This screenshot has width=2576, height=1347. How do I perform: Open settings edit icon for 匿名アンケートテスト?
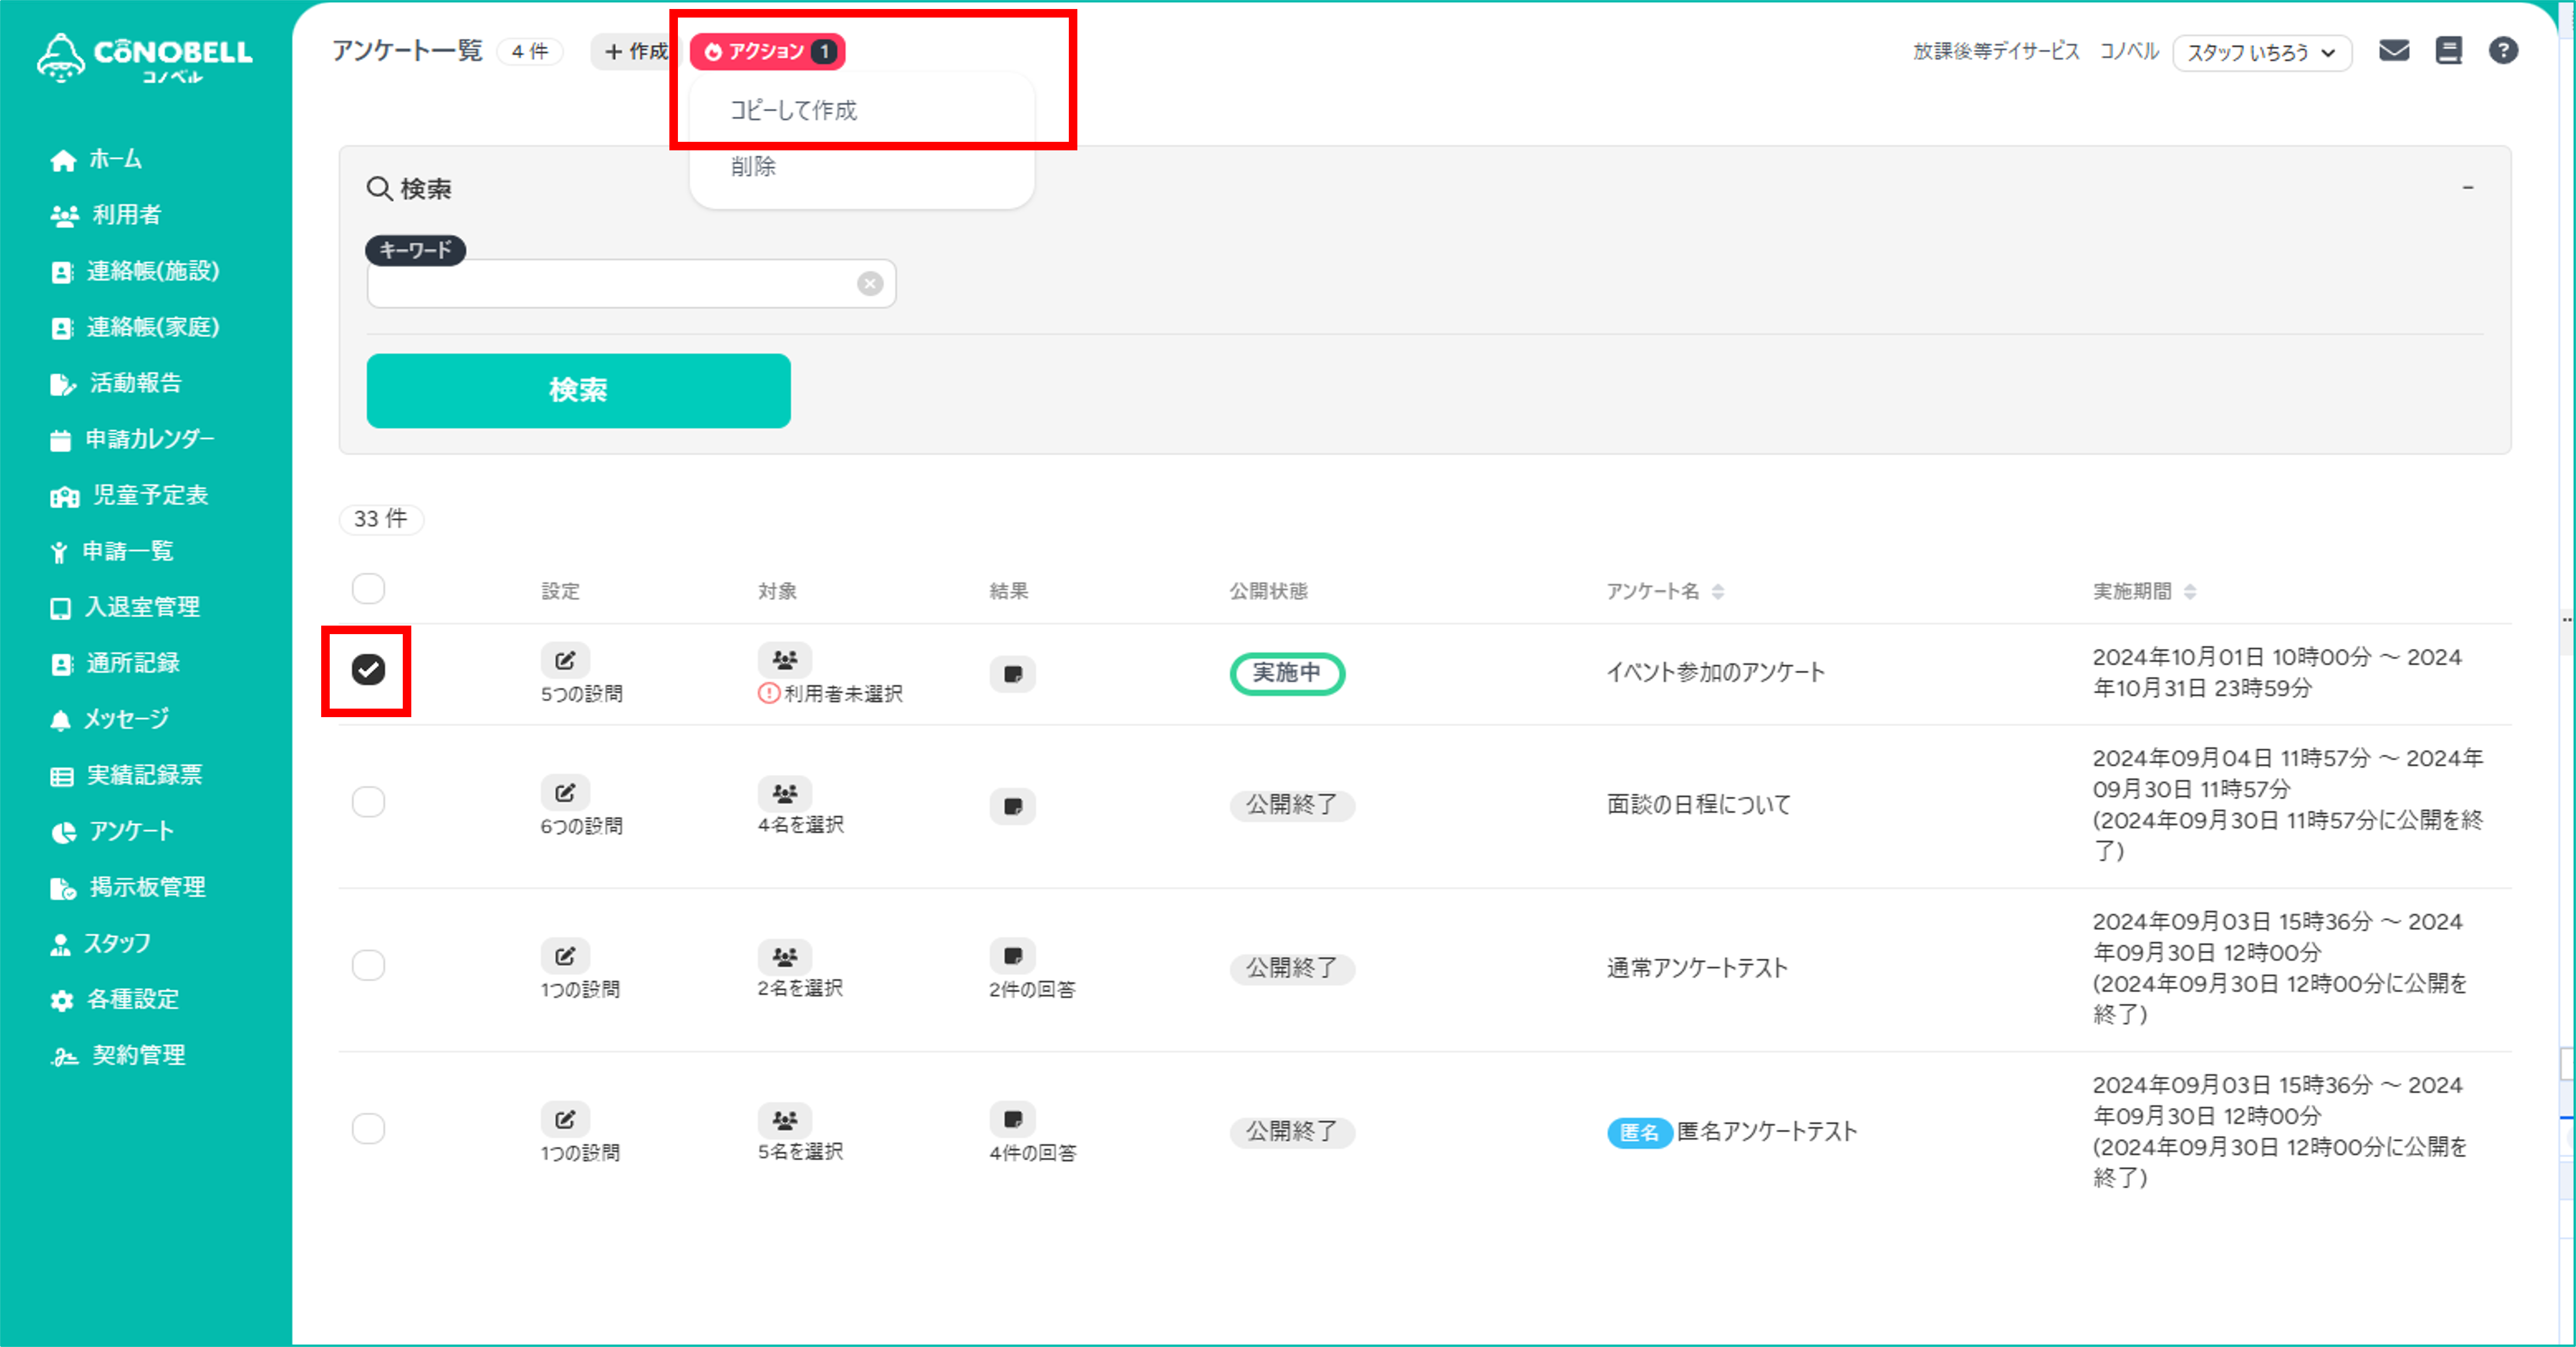[x=565, y=1119]
